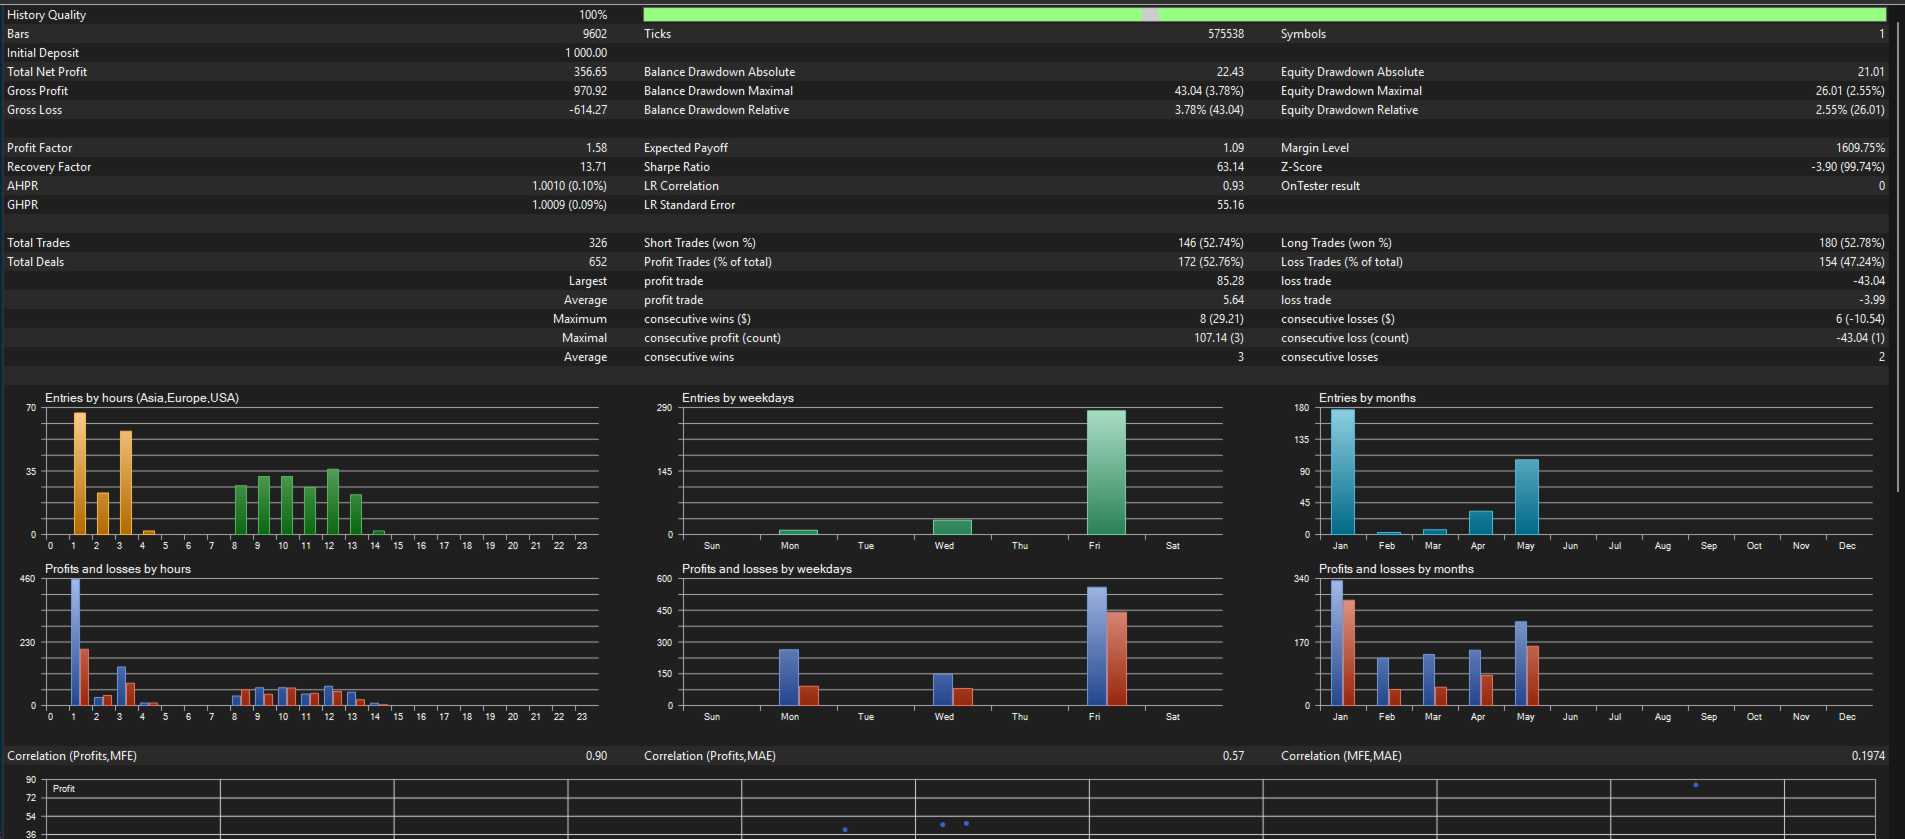Click the Wednesday green bar in Entries by weekdays
This screenshot has height=839, width=1905.
point(952,527)
